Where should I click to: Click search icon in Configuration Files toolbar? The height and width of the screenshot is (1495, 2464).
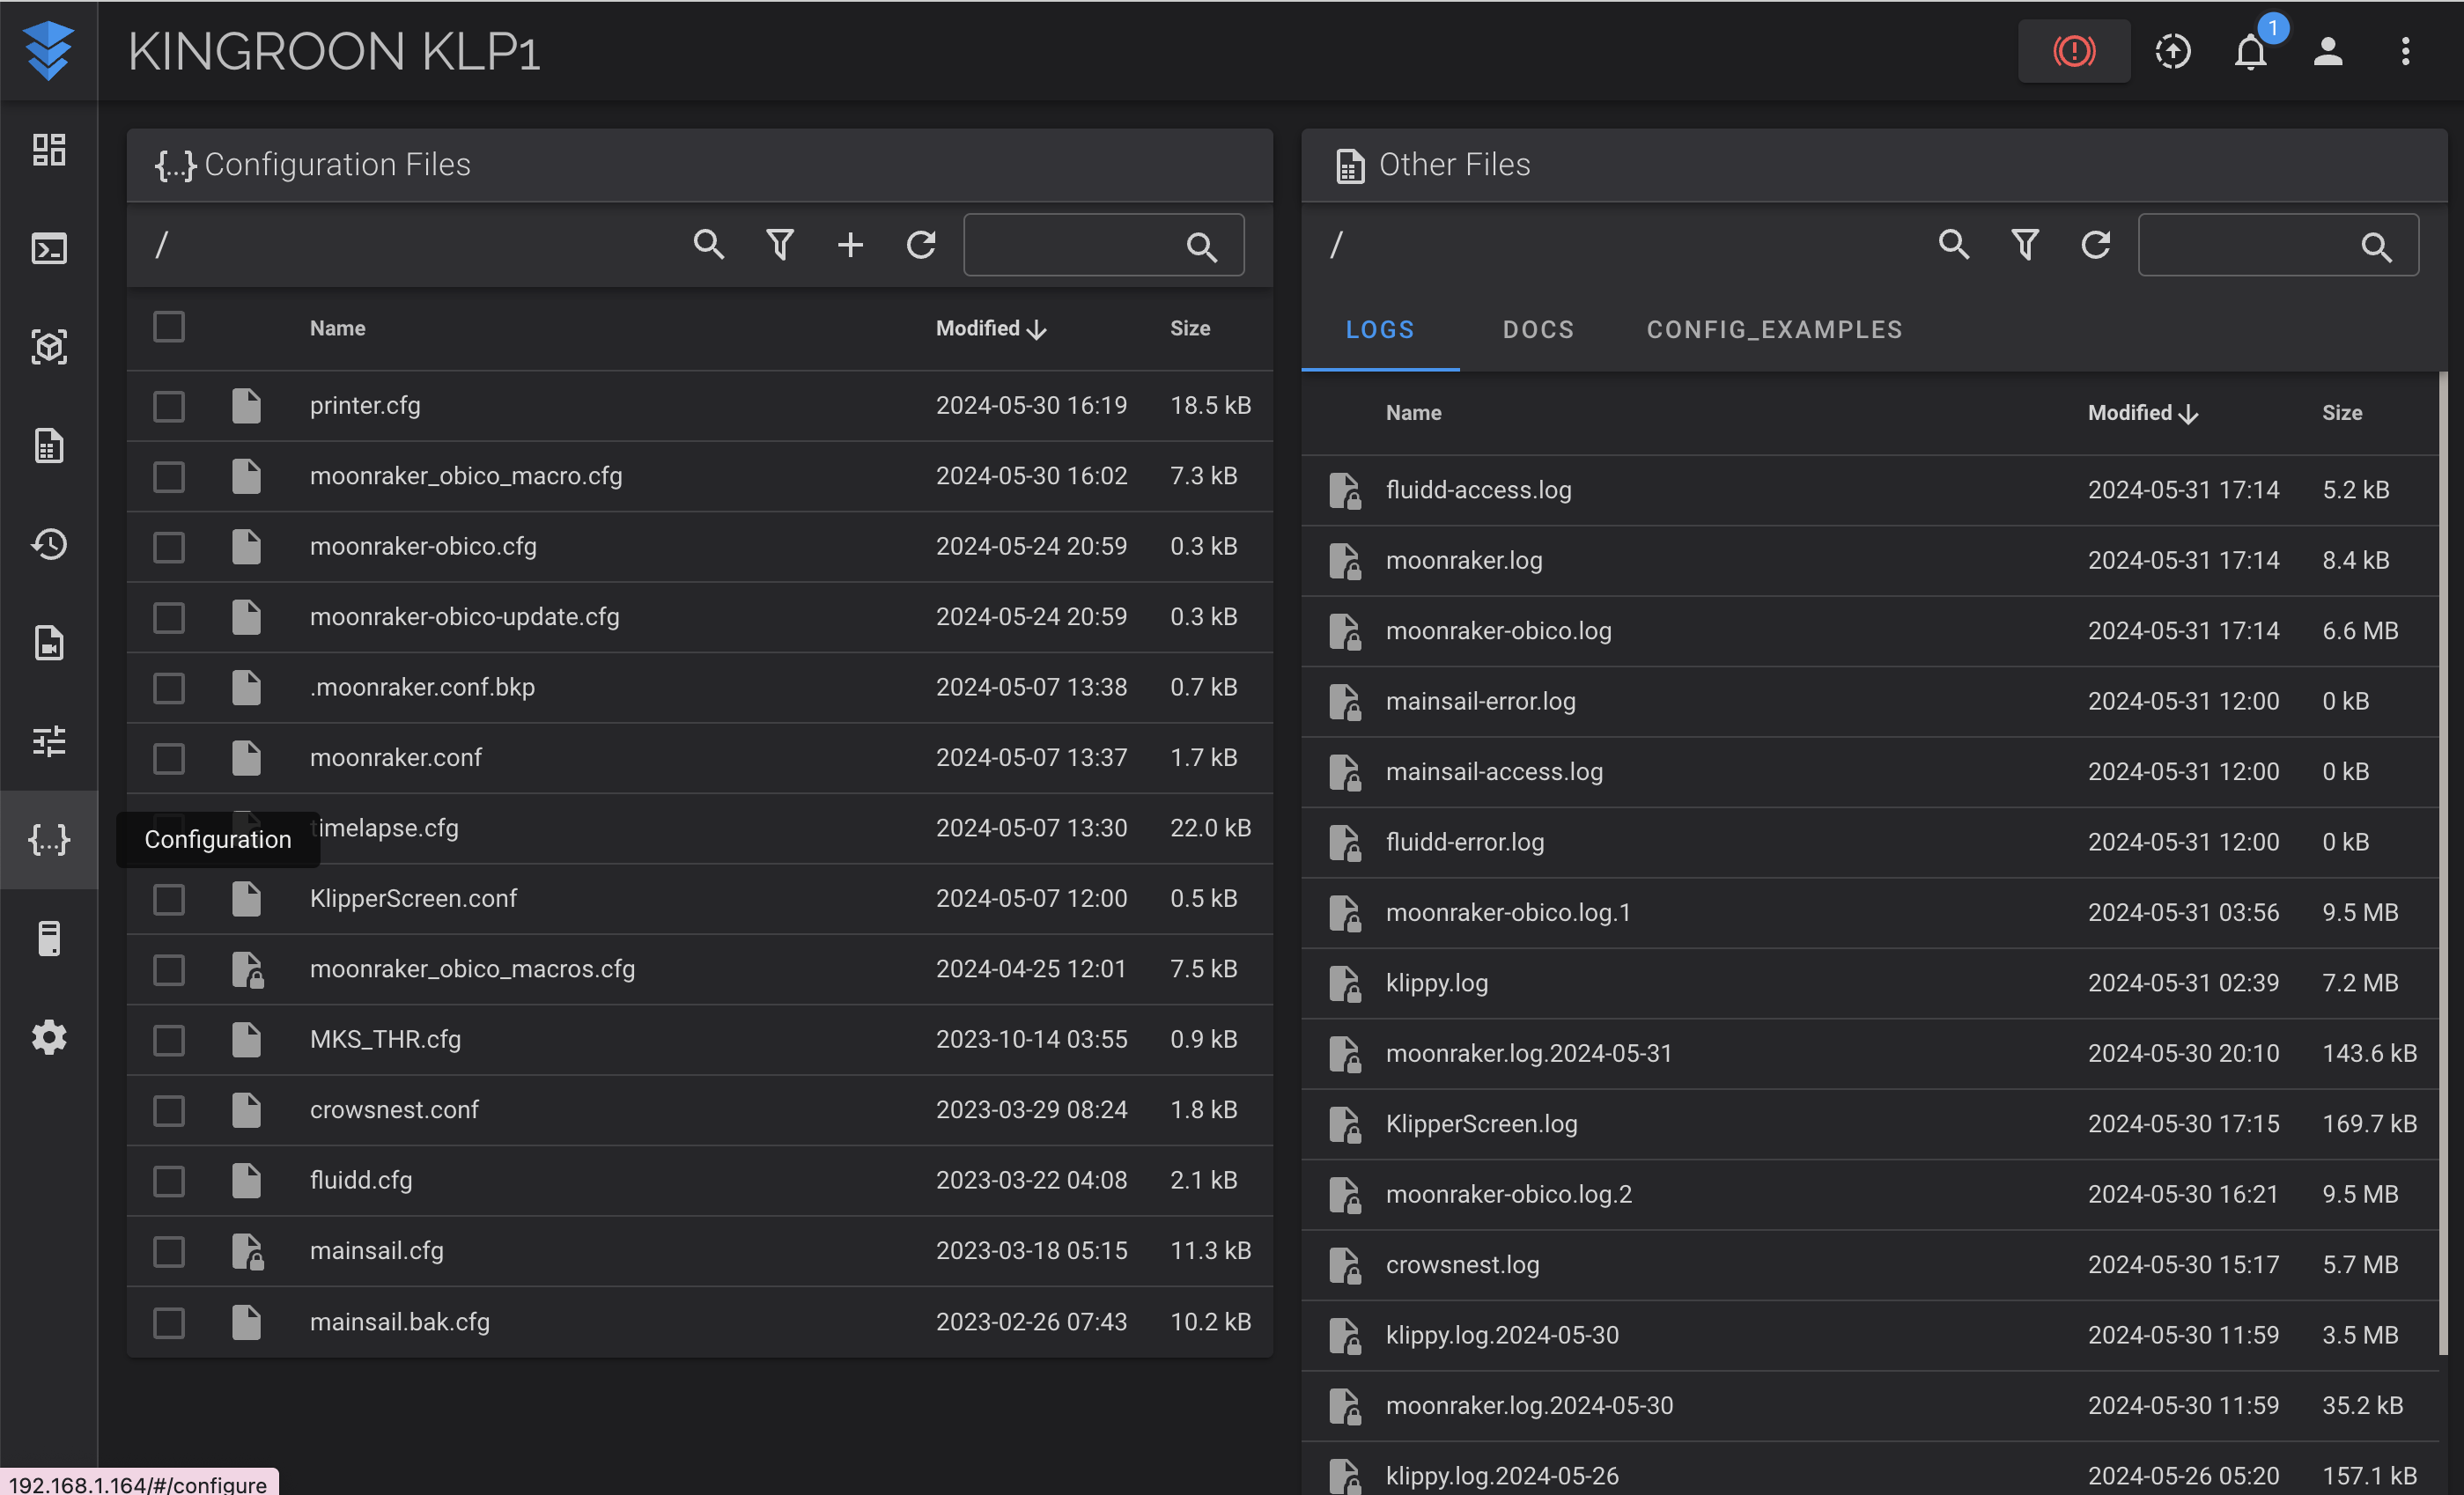coord(709,244)
